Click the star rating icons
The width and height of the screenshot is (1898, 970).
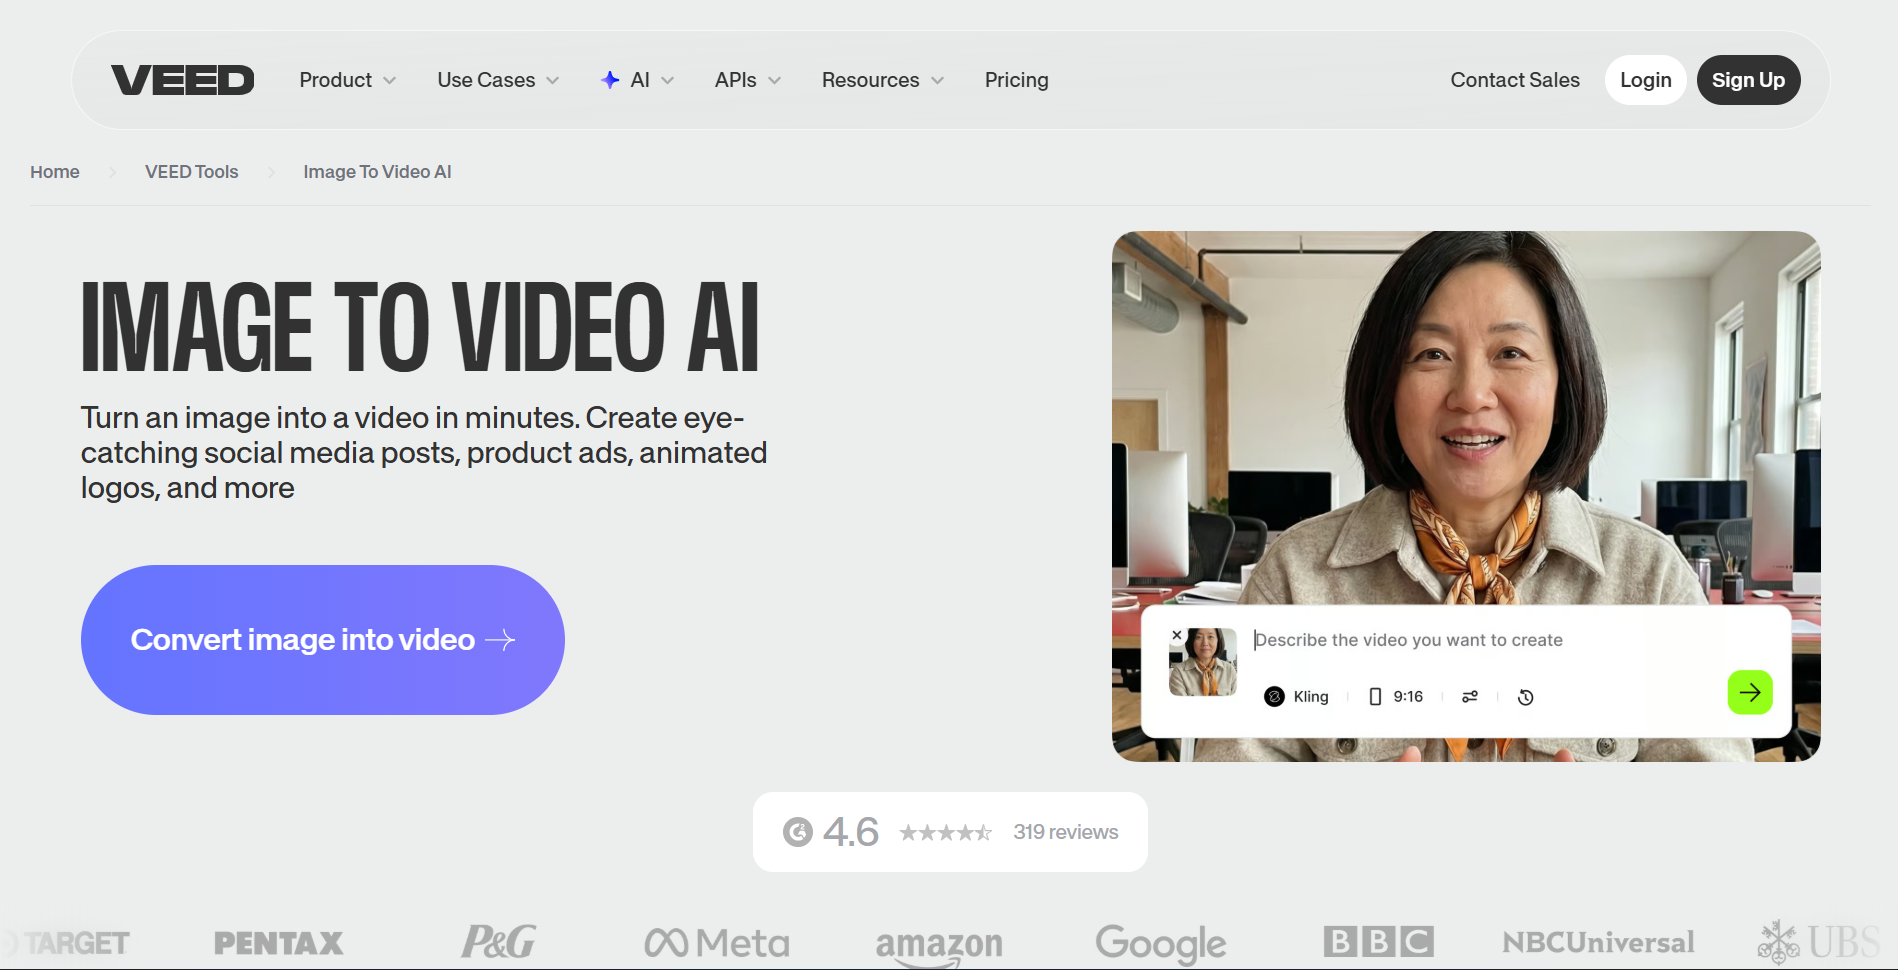pos(945,832)
